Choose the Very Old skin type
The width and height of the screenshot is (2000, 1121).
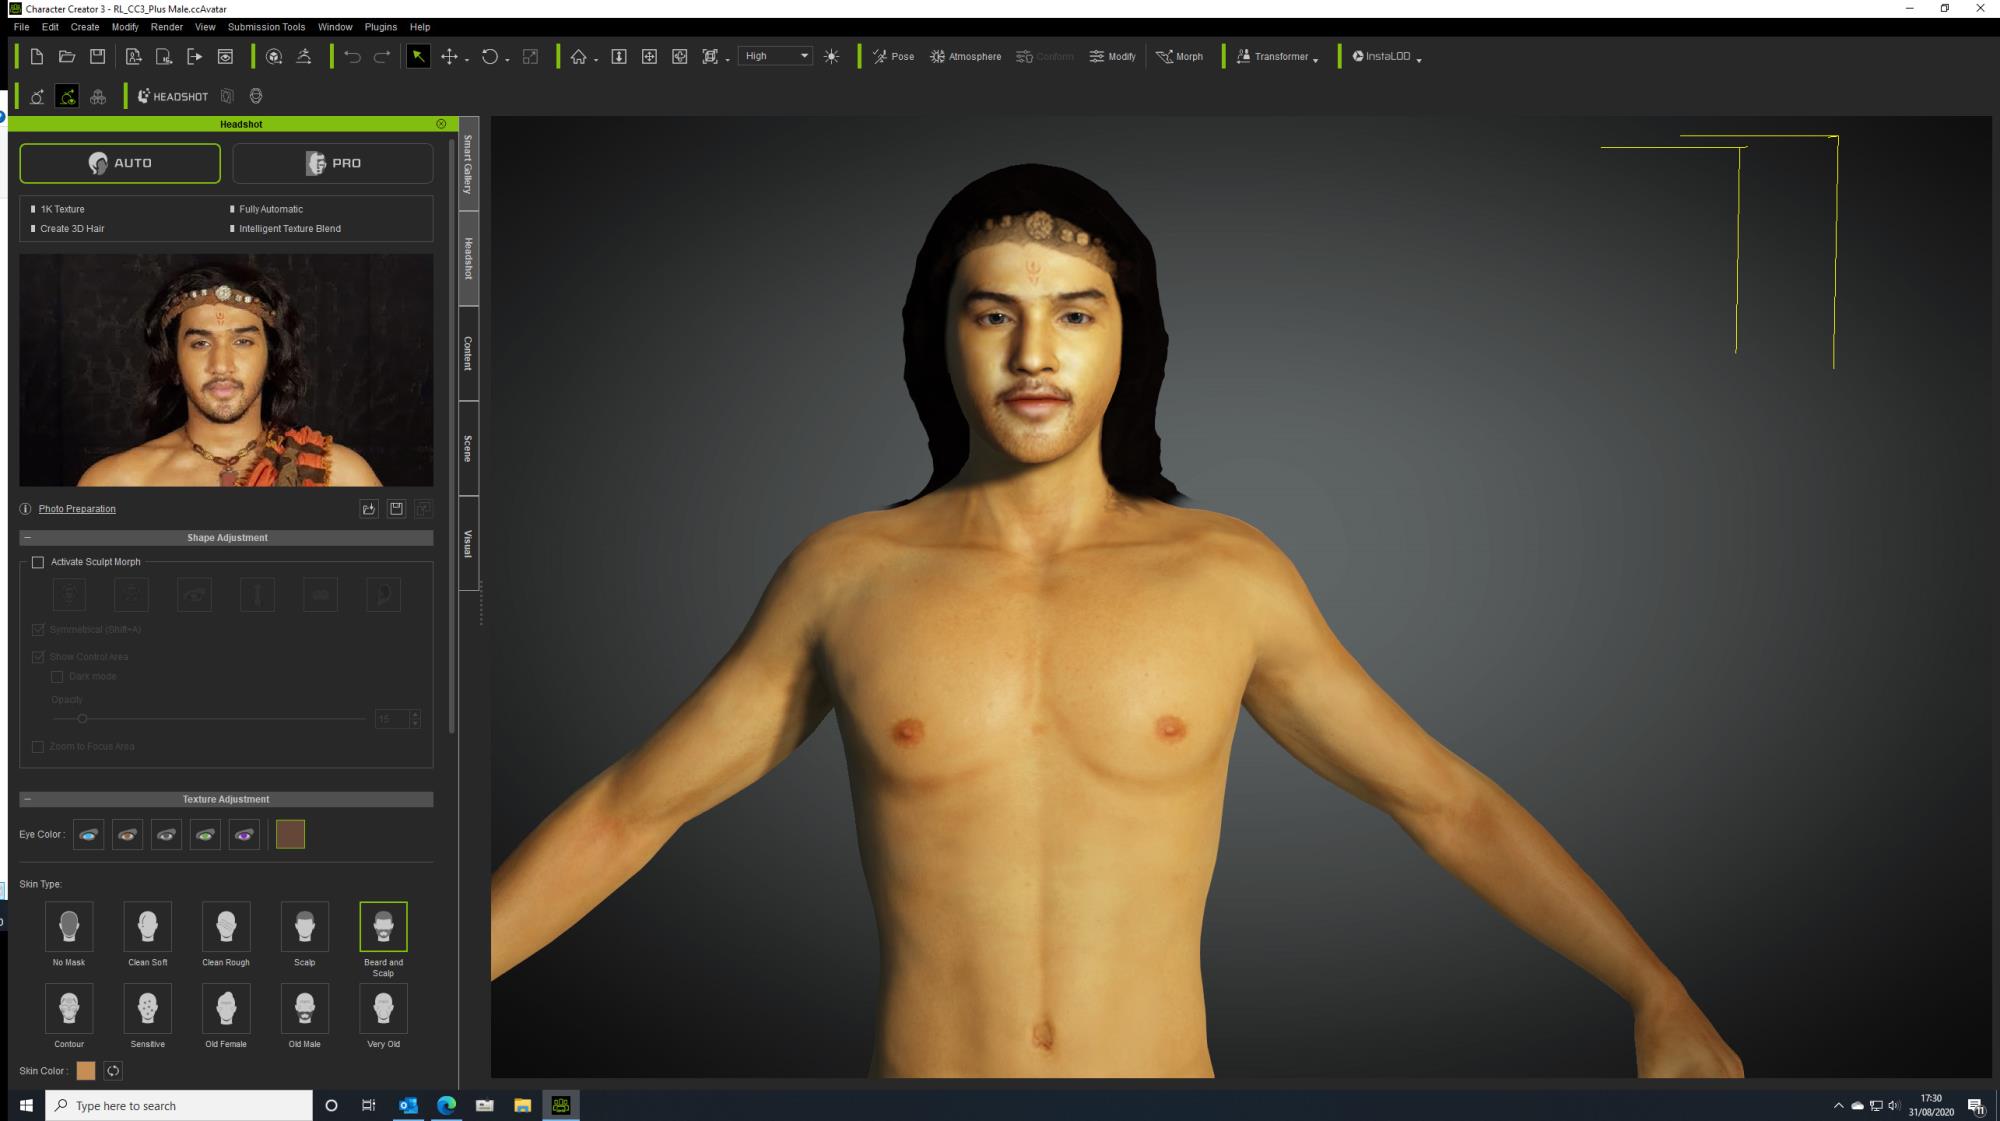coord(383,1008)
